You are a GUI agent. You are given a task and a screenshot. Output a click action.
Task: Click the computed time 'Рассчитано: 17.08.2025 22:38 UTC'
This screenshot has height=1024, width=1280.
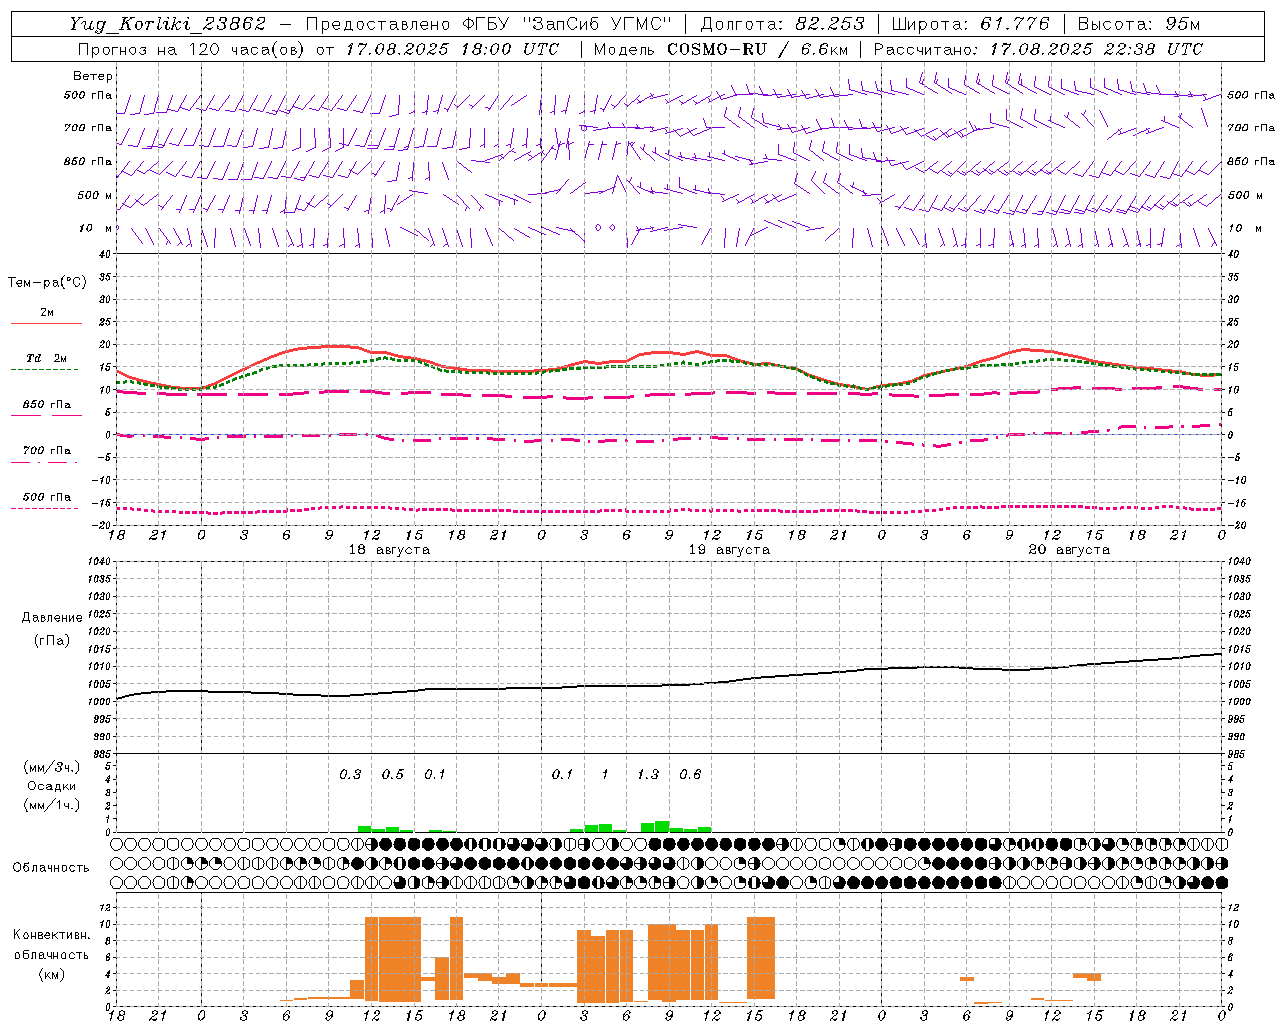click(x=1038, y=49)
